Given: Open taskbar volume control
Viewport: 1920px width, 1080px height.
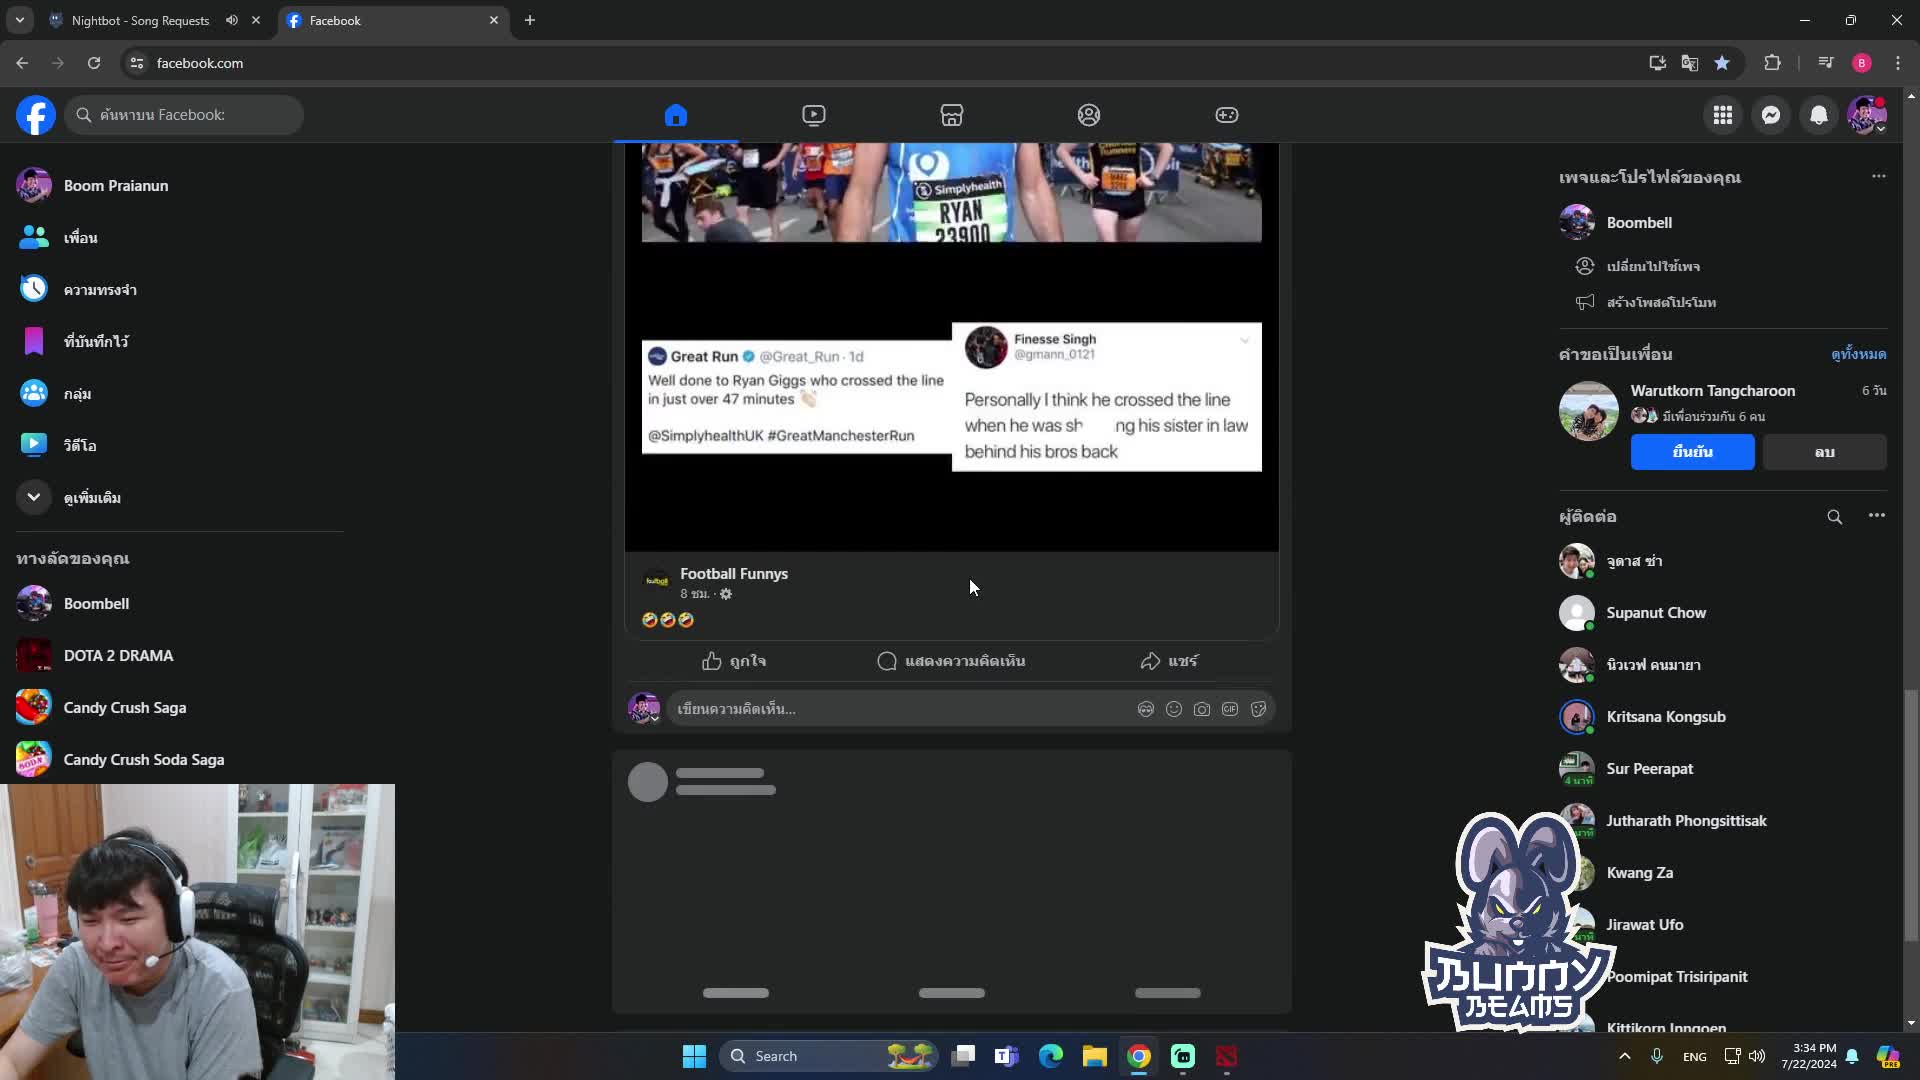Looking at the screenshot, I should coord(1757,1056).
